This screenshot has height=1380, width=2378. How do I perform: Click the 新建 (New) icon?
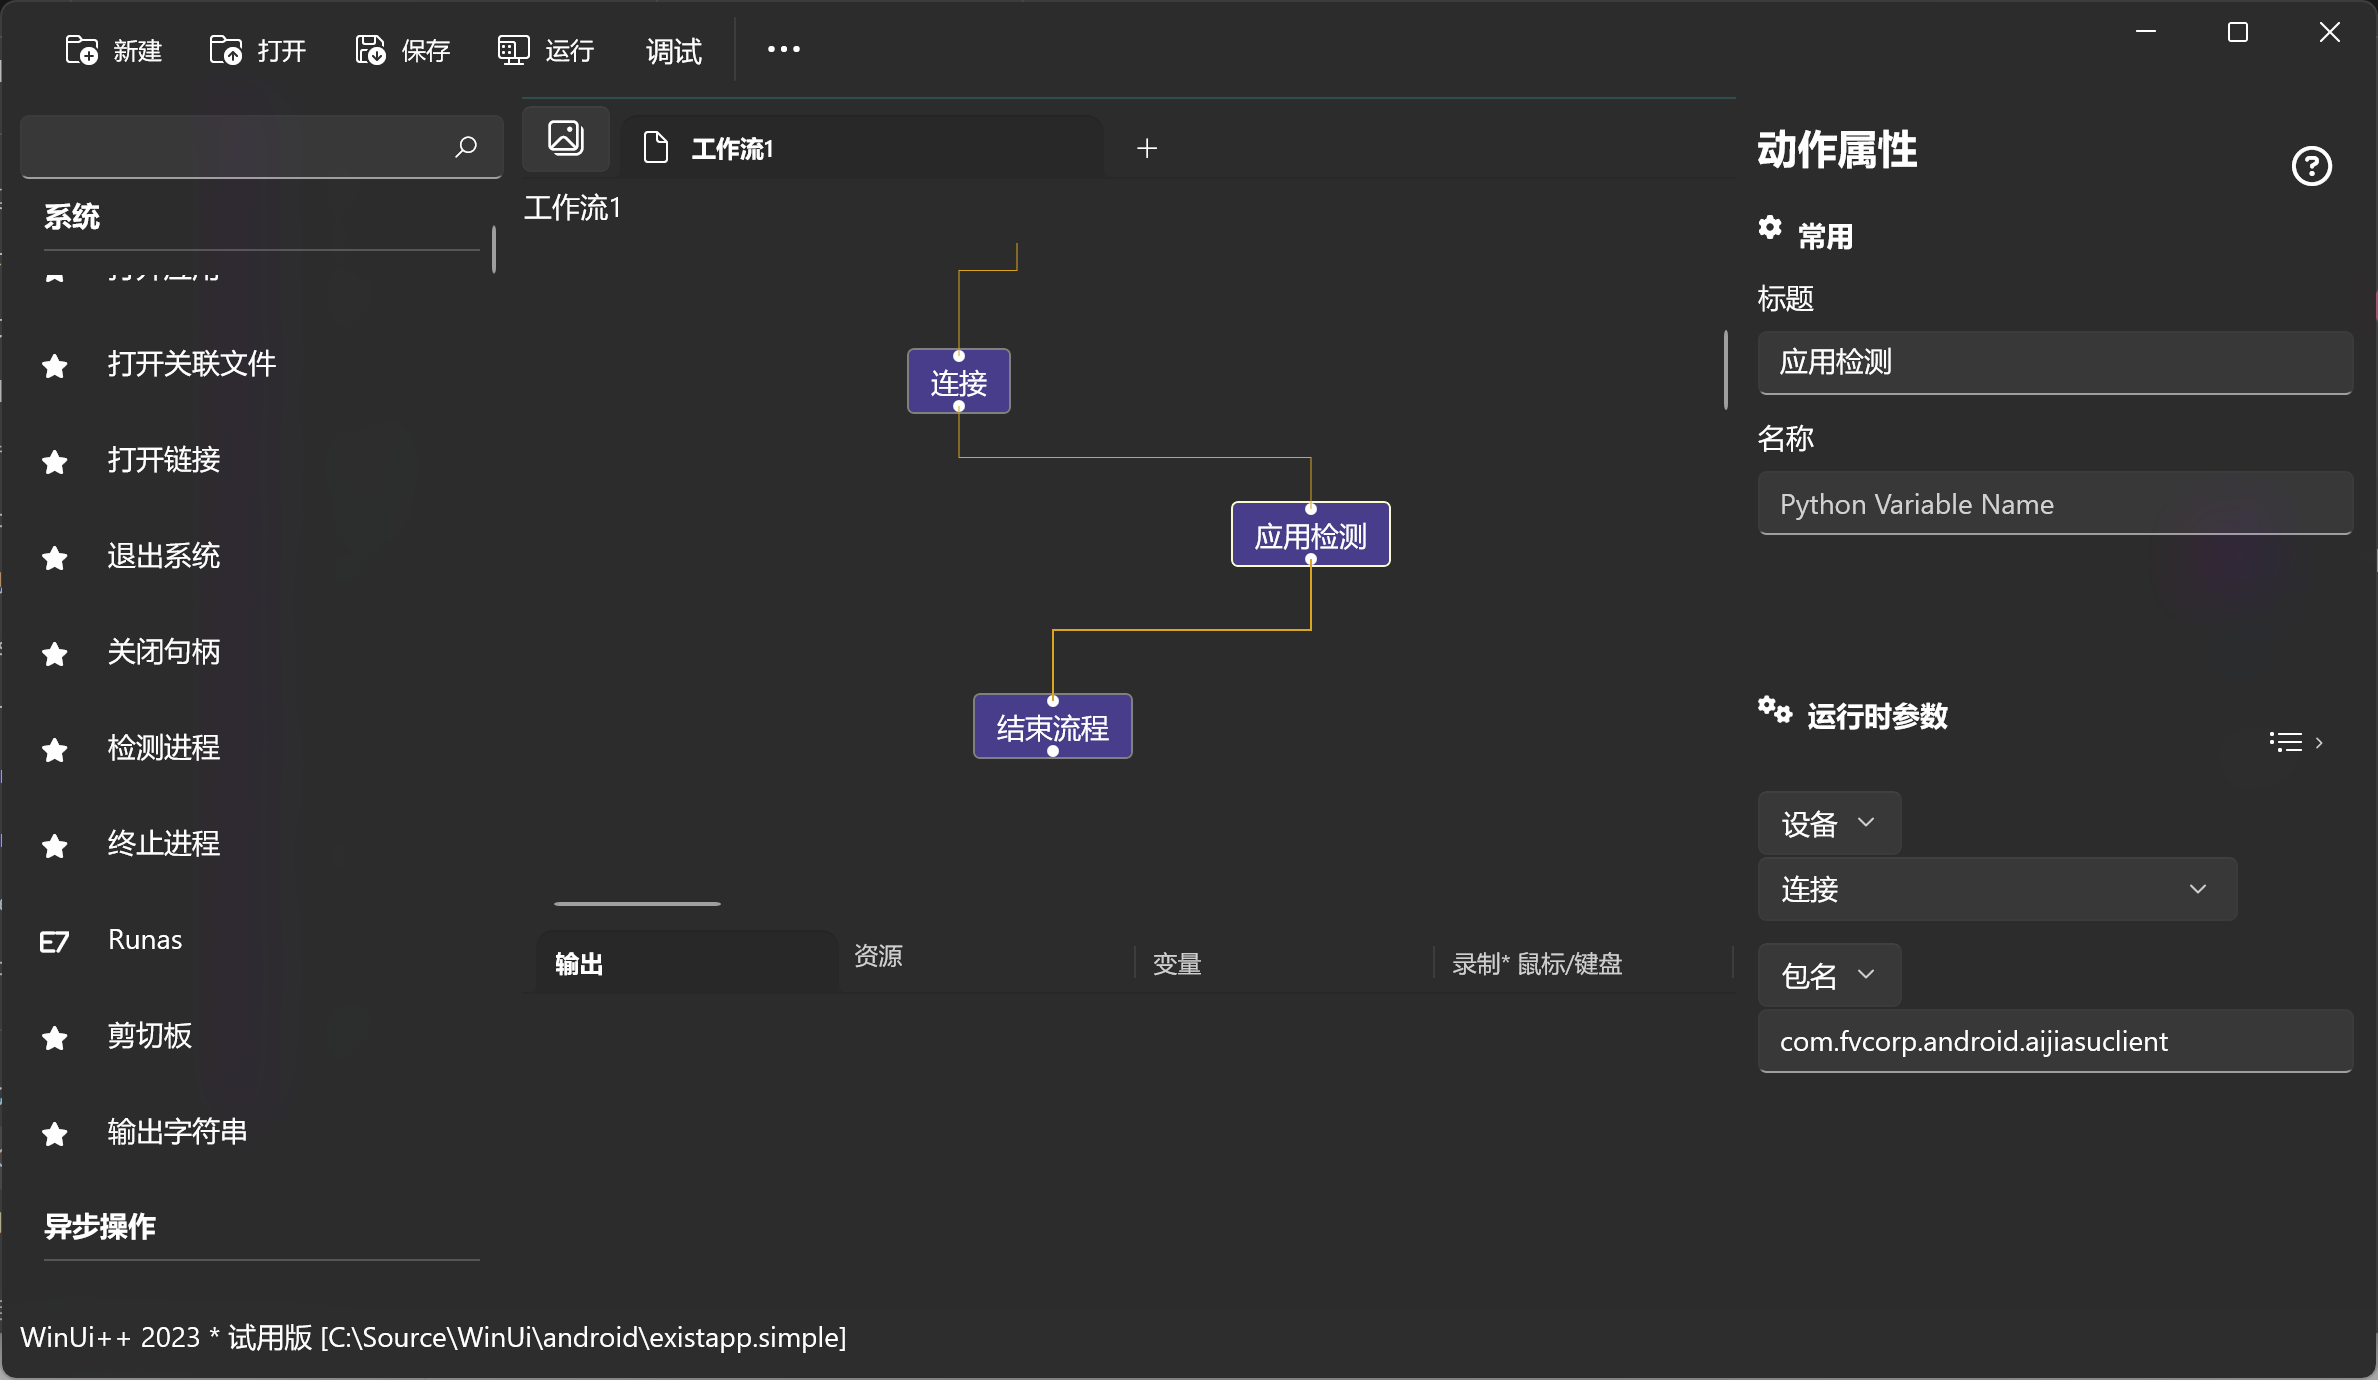click(82, 49)
